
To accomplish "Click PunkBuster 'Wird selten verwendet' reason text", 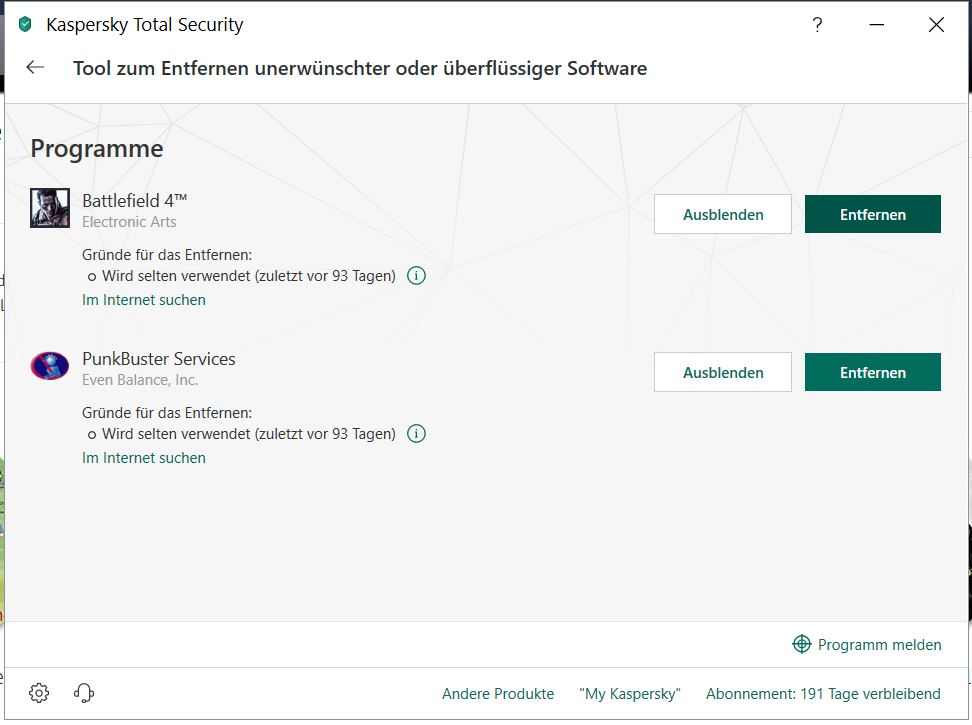I will pyautogui.click(x=249, y=434).
